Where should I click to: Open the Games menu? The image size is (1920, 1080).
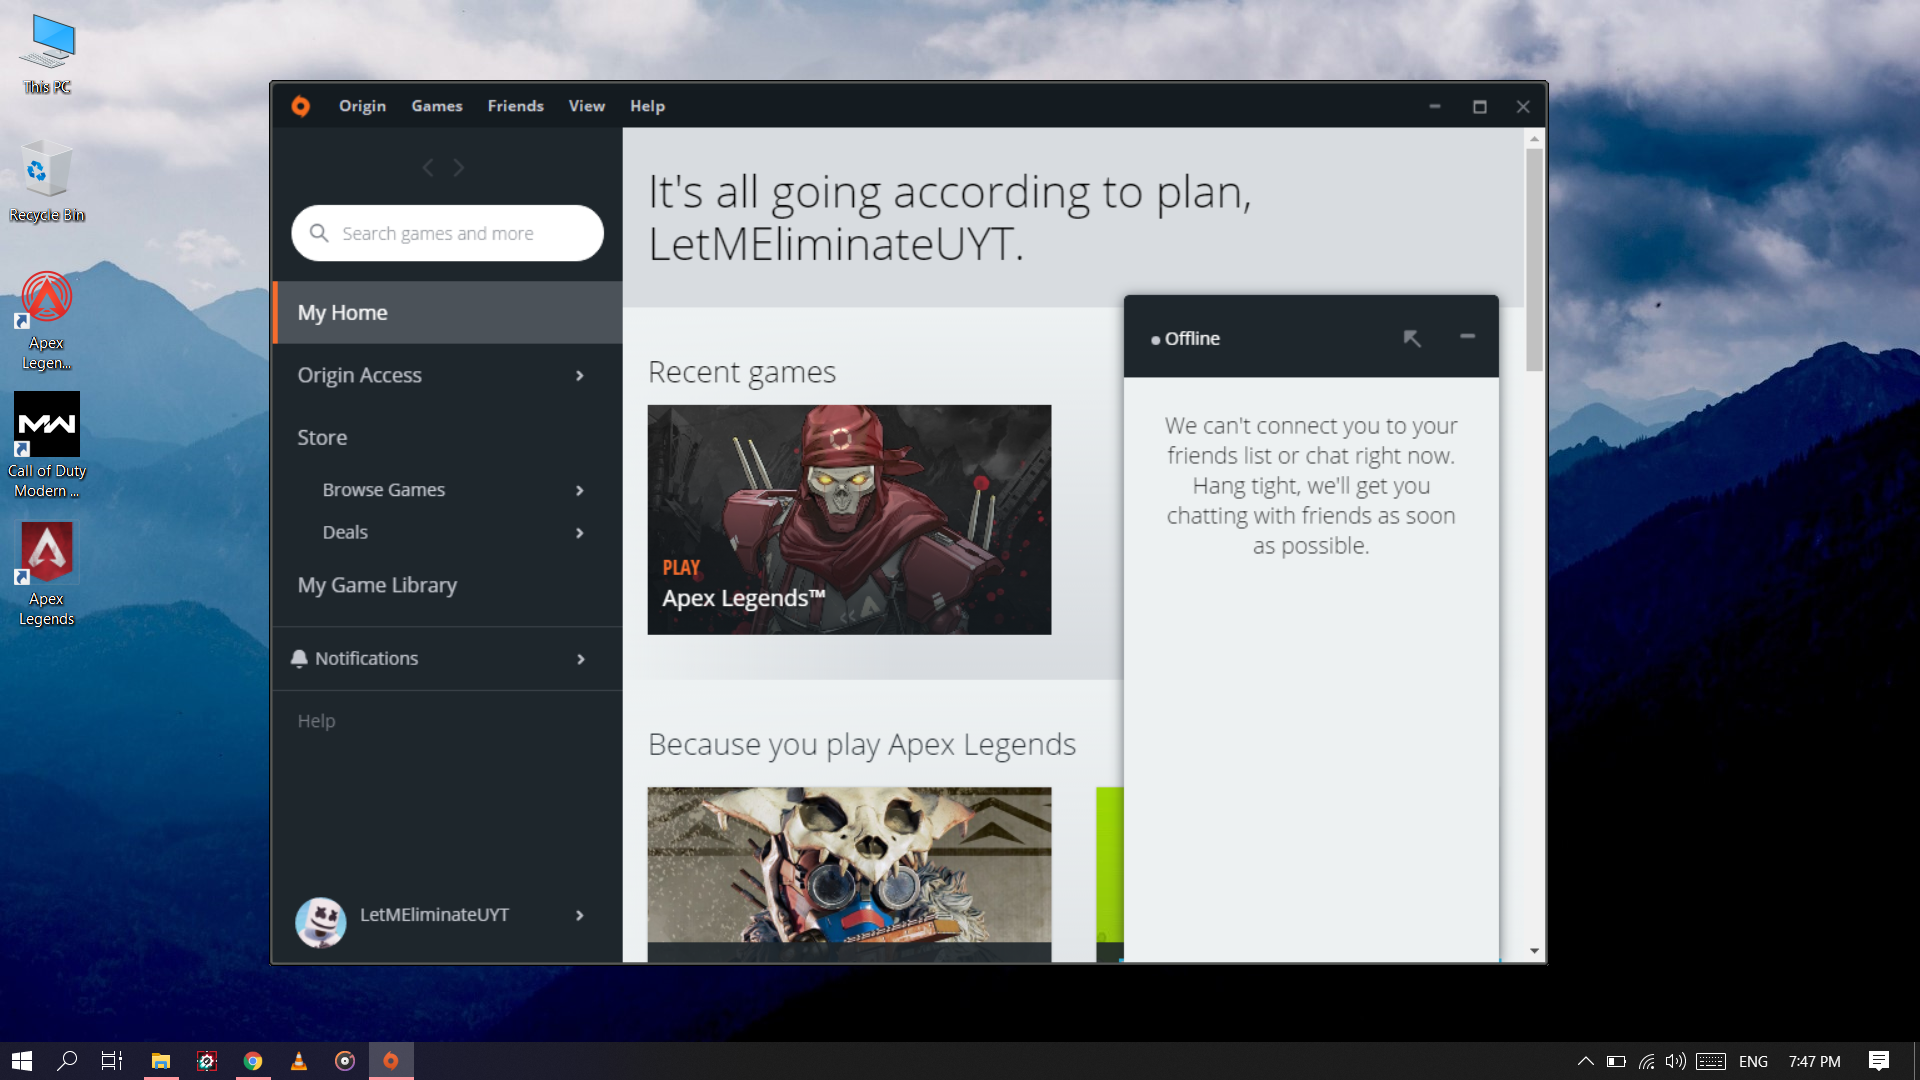click(437, 106)
